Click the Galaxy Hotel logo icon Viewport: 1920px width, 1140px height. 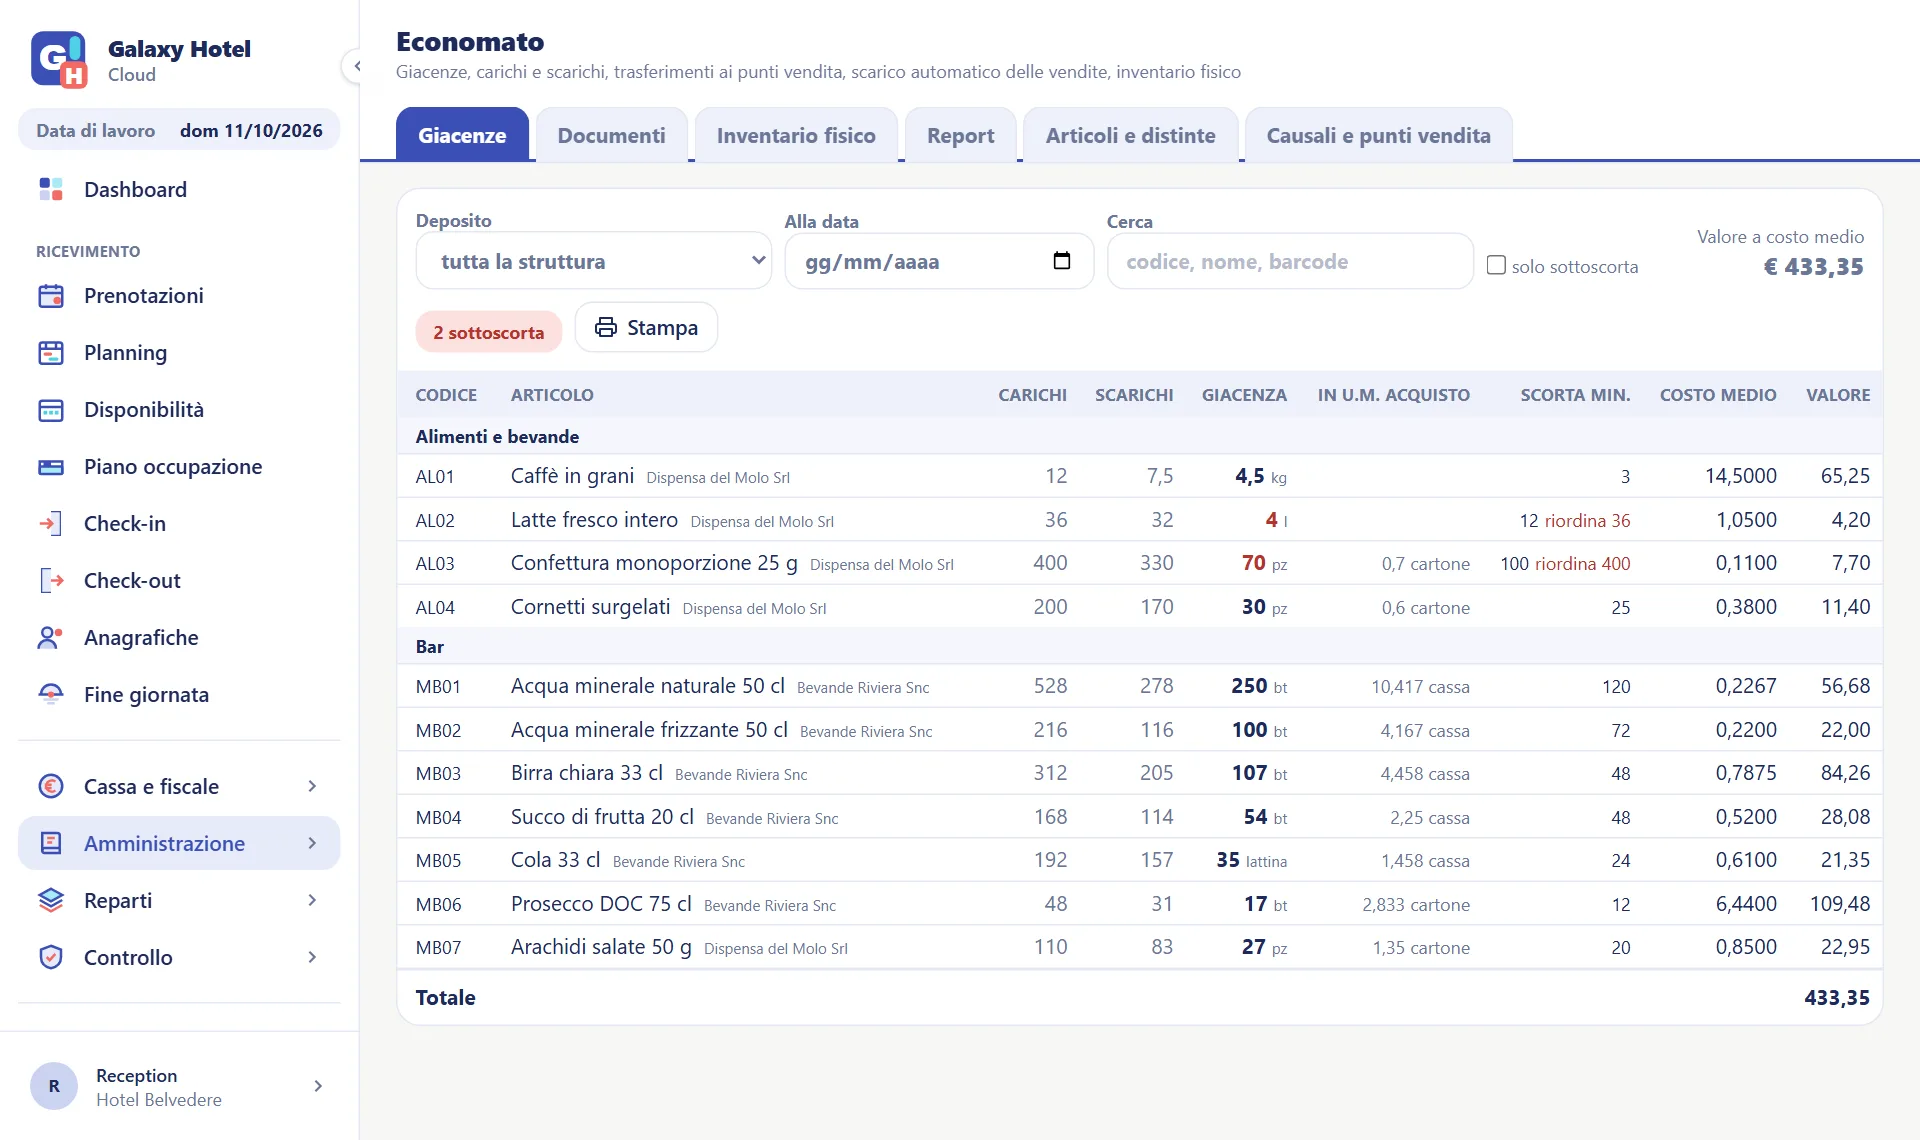click(x=59, y=60)
